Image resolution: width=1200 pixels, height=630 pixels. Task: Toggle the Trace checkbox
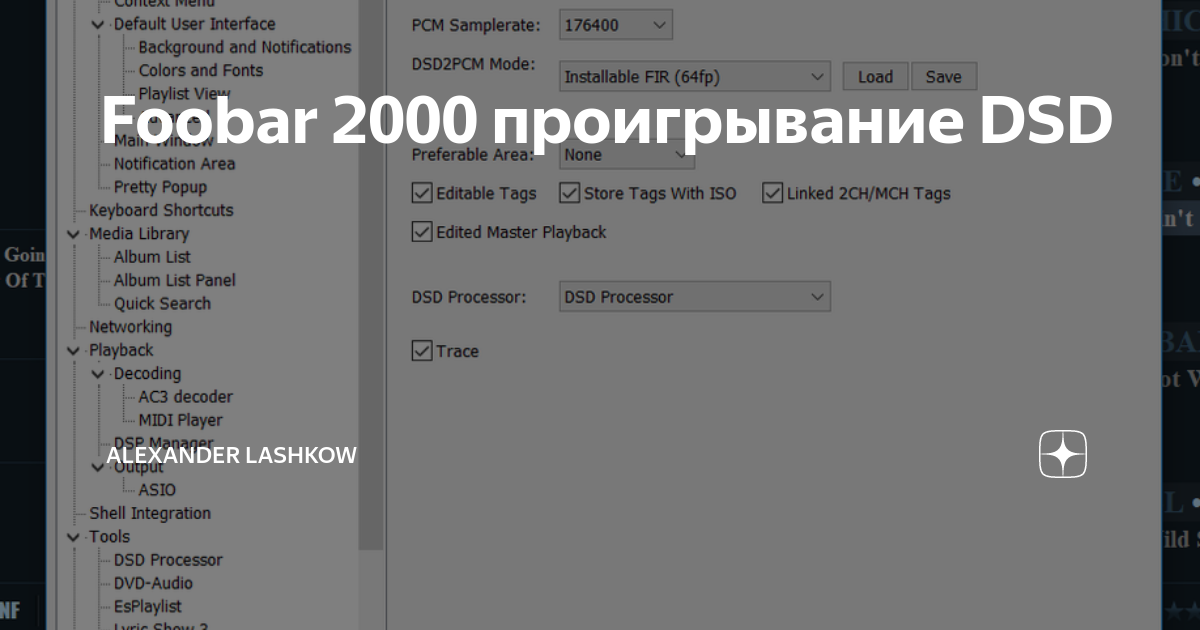421,350
